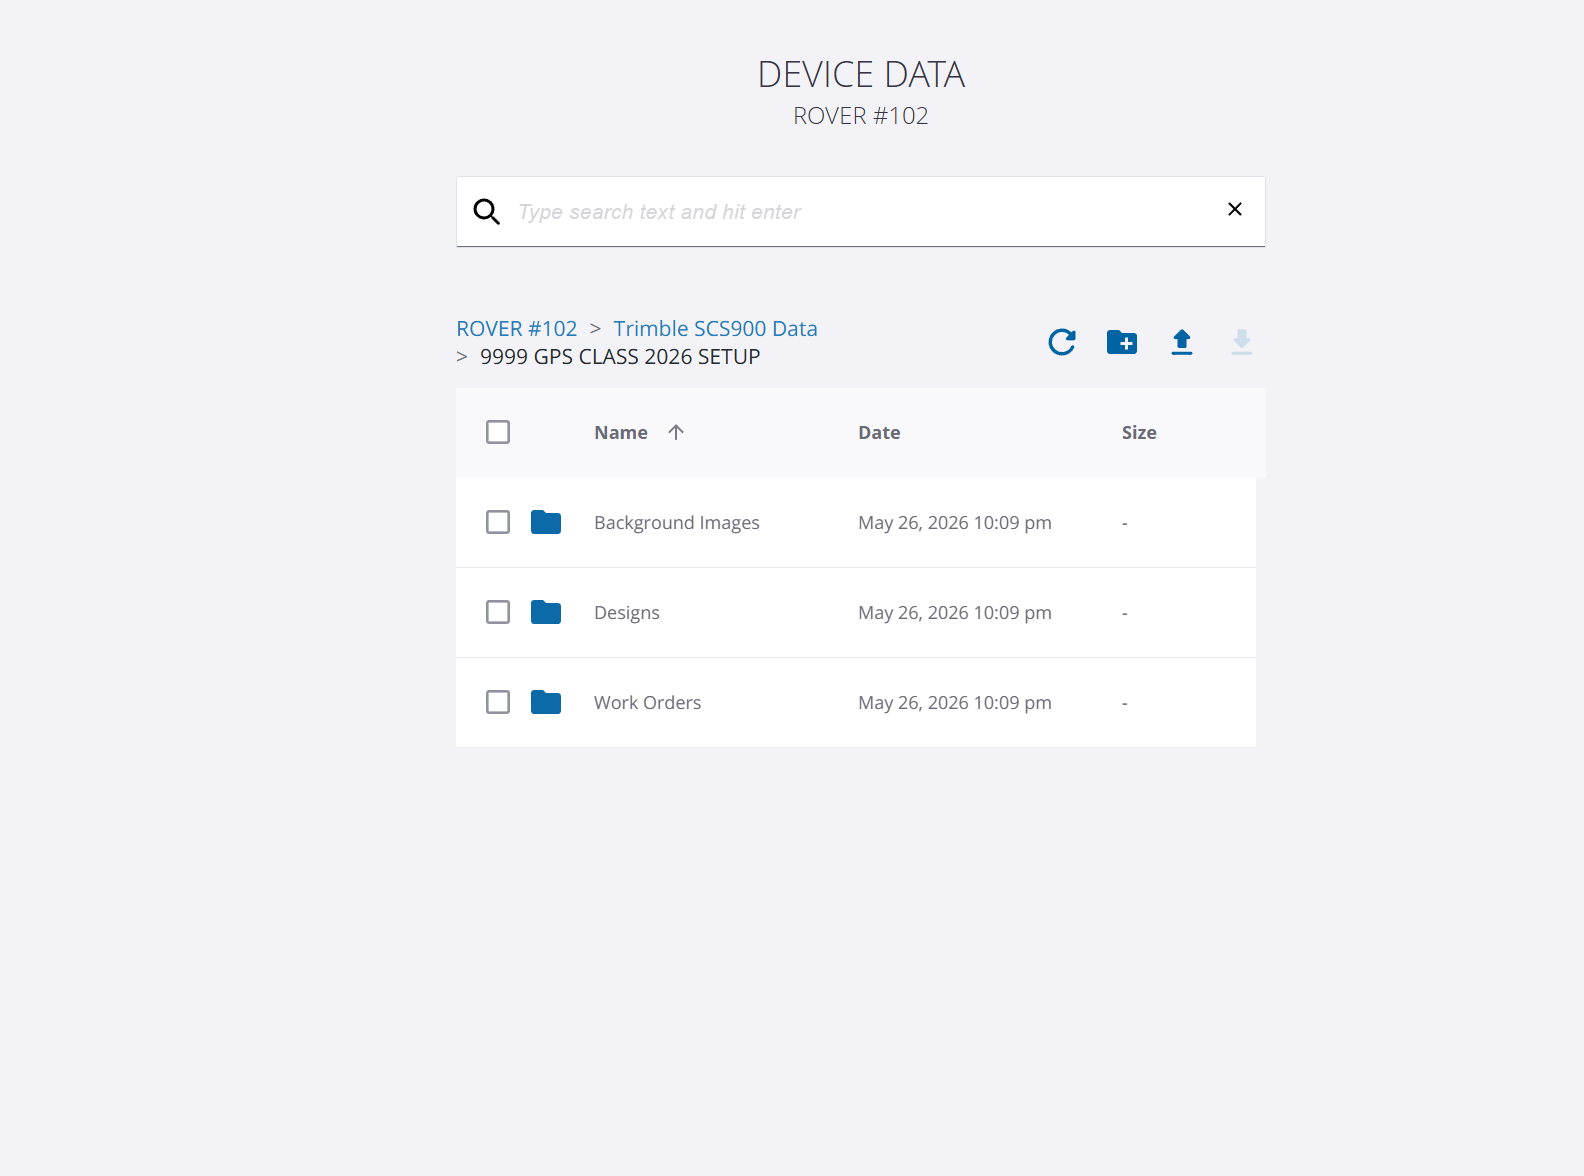This screenshot has width=1584, height=1176.
Task: Clear search with the X icon
Action: coord(1235,209)
